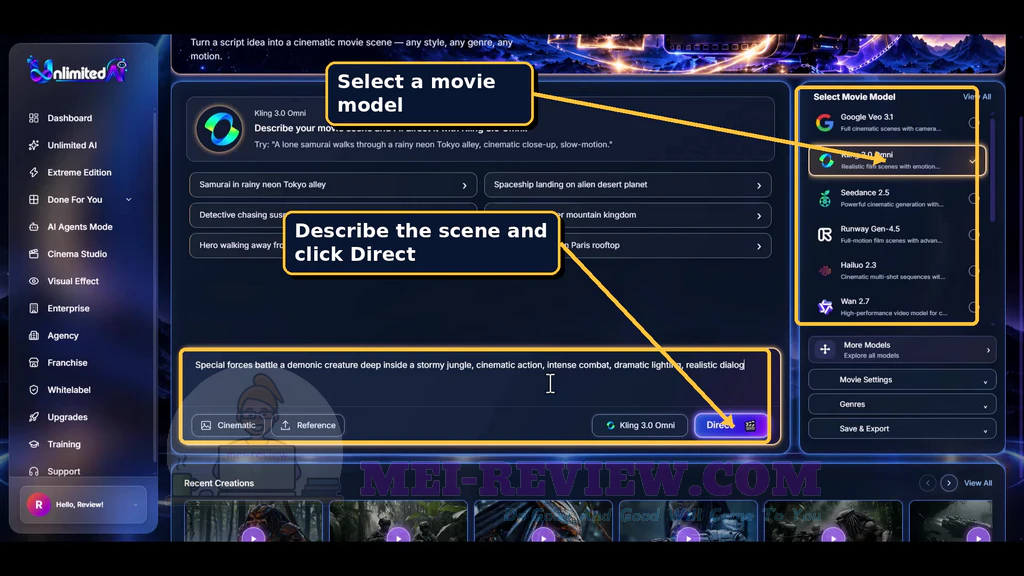Screen dimensions: 1024x576
Task: Click the Done For You grid icon
Action: click(34, 199)
